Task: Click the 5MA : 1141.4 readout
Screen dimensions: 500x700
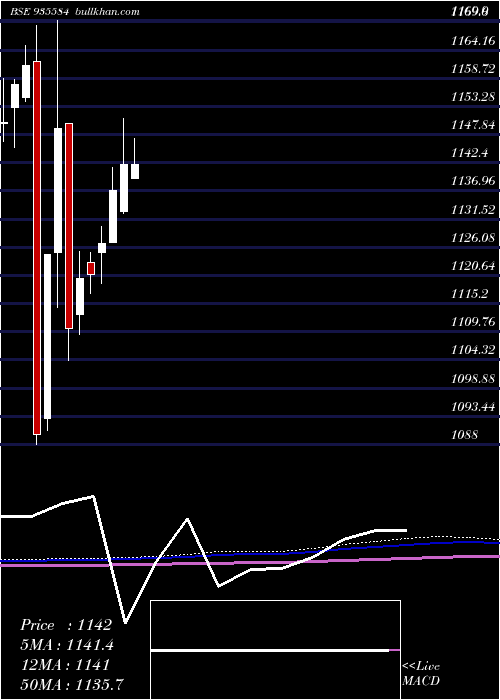Action: coord(67,645)
